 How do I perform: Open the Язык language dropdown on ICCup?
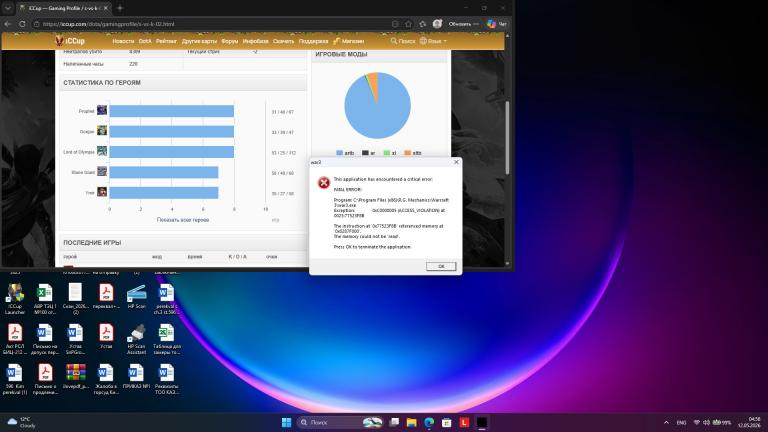click(x=433, y=41)
